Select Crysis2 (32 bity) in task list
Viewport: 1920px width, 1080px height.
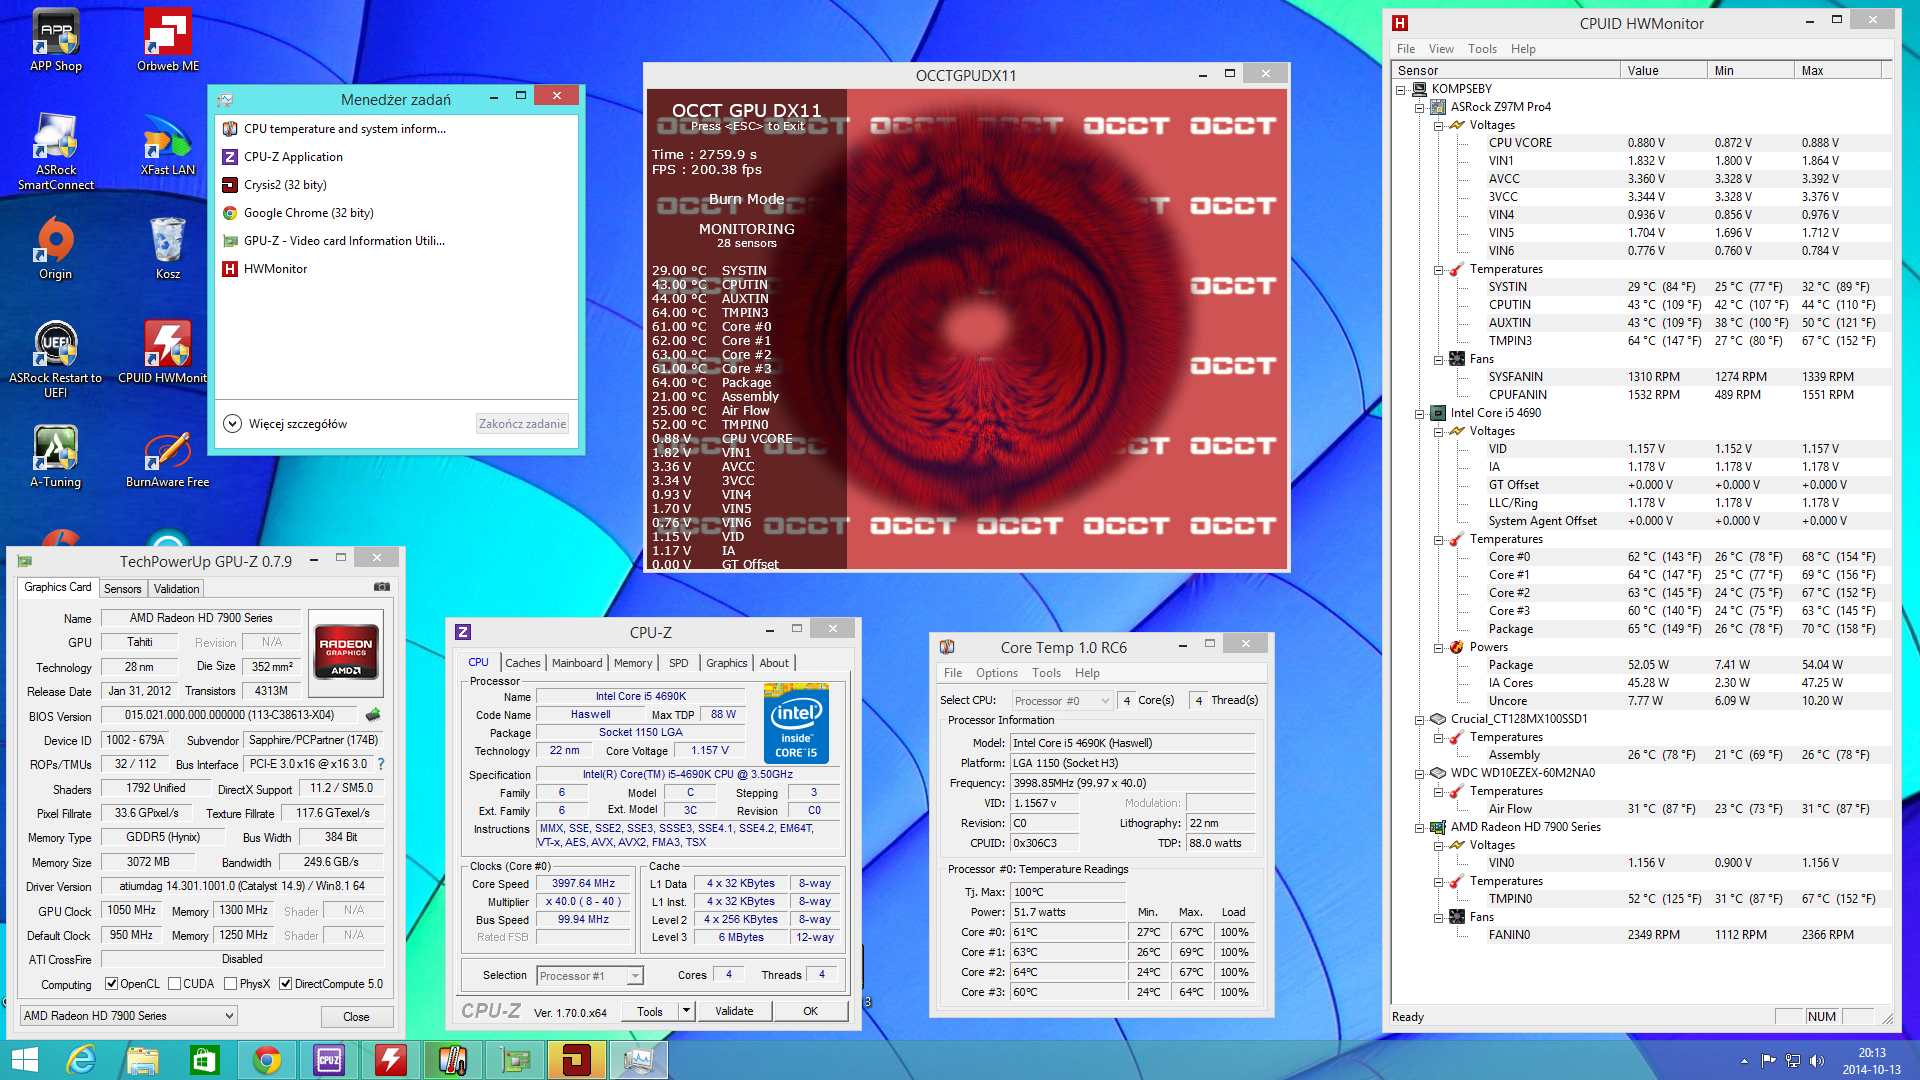tap(285, 185)
